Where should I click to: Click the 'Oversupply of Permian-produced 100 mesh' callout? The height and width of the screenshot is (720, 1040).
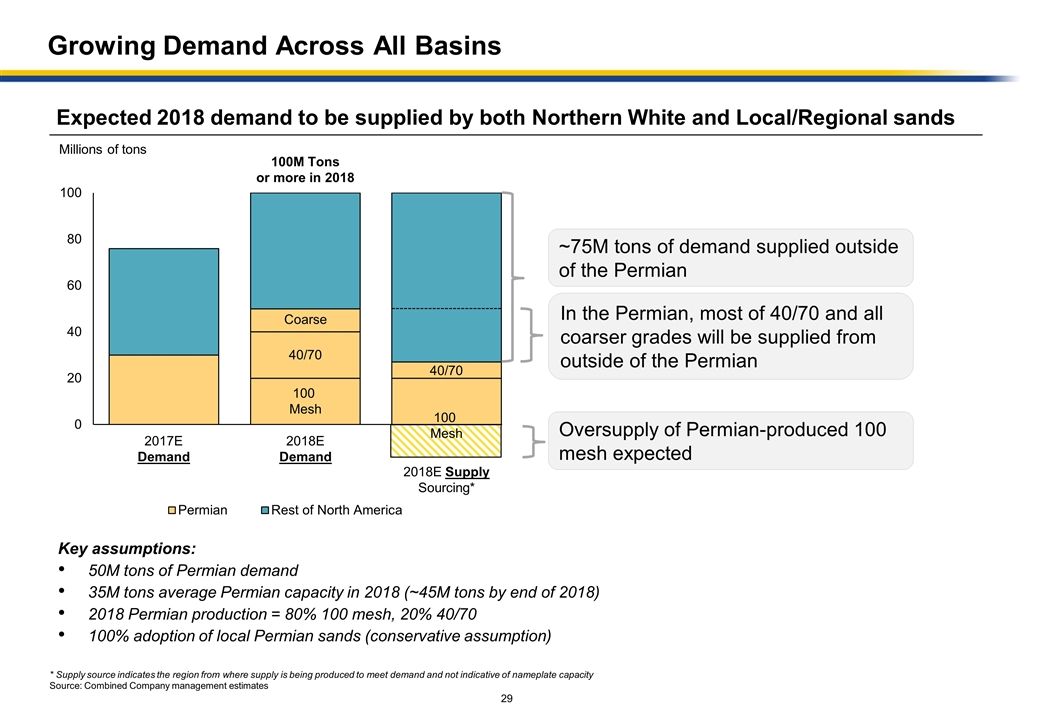click(730, 441)
